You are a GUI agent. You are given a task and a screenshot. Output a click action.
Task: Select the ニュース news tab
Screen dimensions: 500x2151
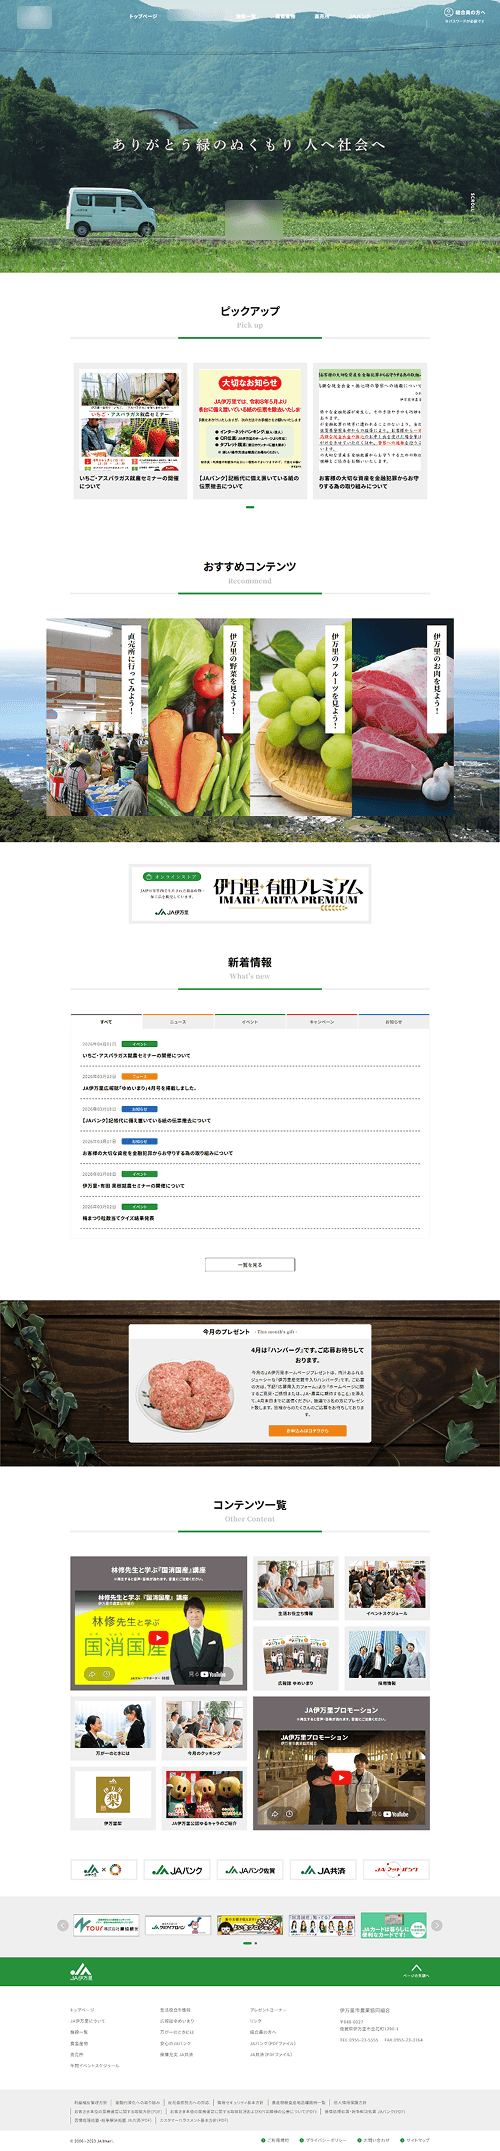coord(178,1022)
